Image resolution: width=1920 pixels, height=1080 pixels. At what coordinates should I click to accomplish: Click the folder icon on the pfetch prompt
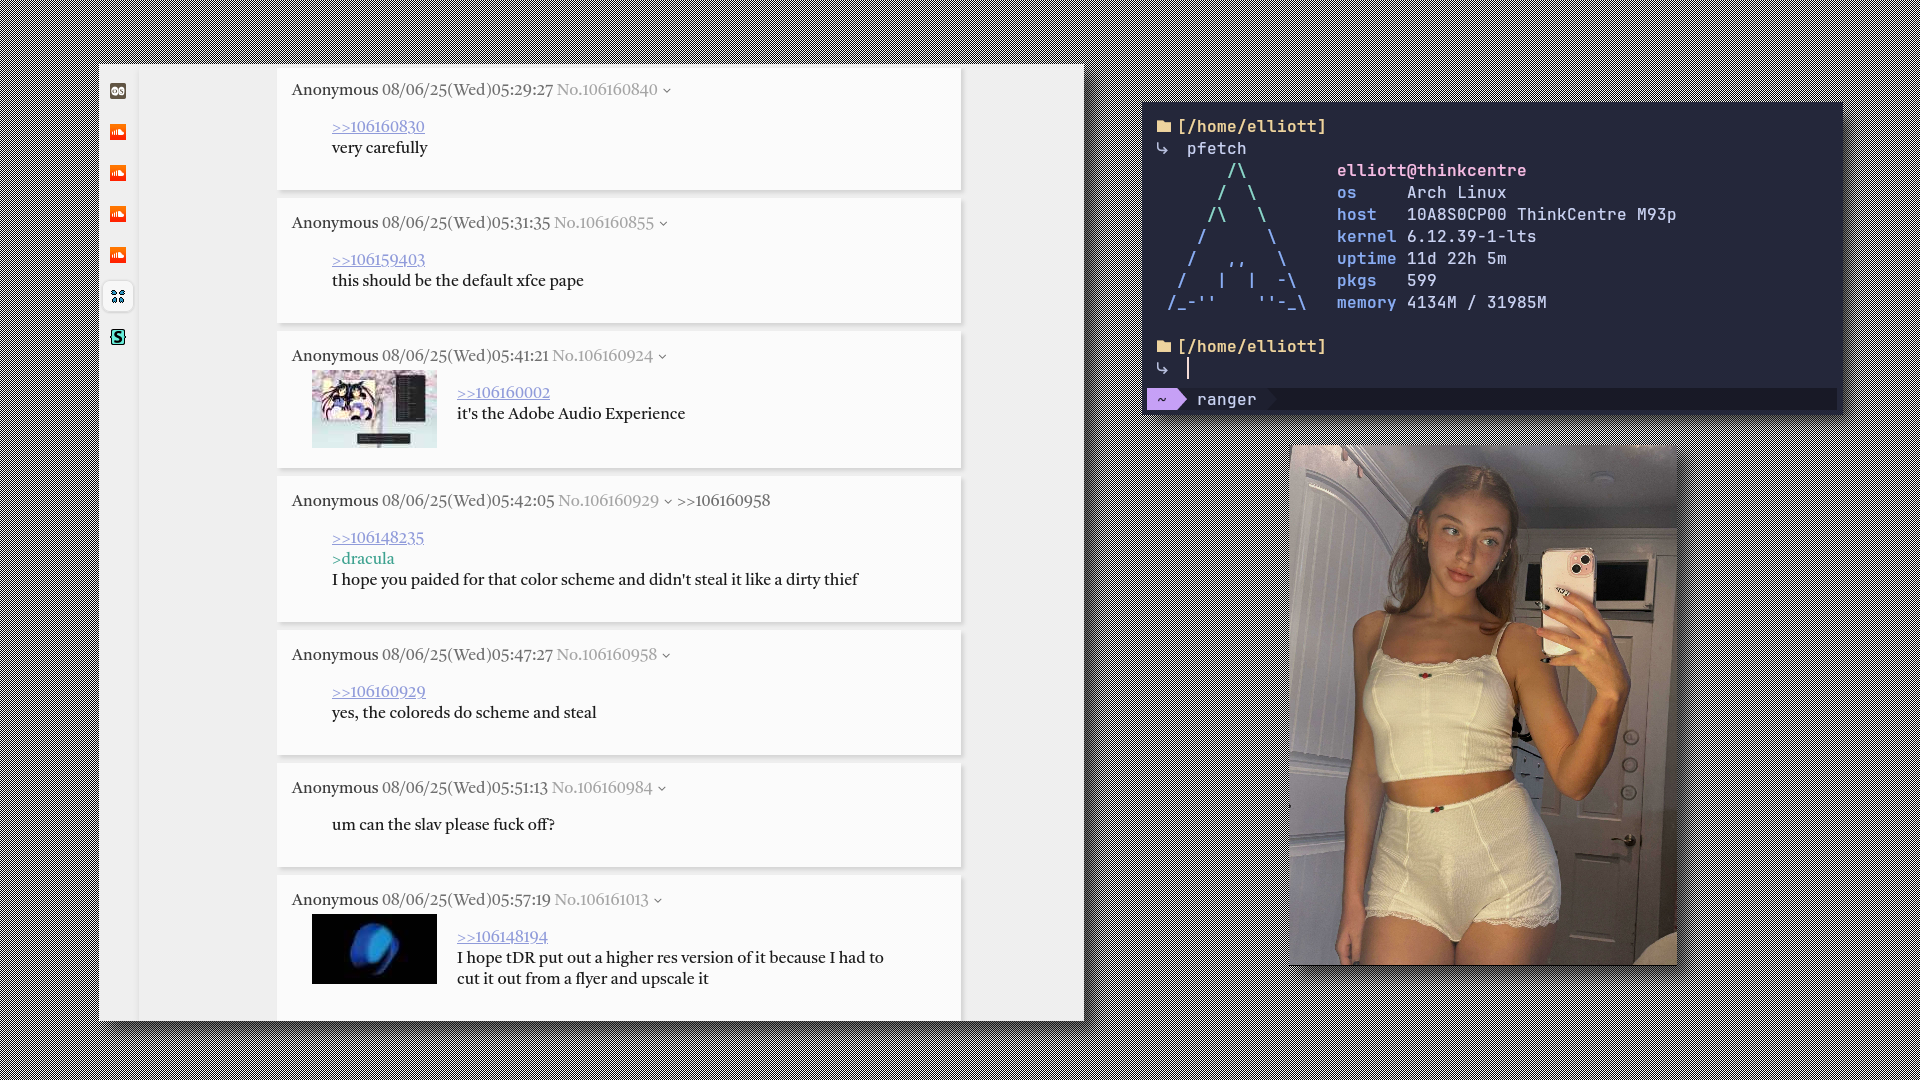coord(1164,126)
